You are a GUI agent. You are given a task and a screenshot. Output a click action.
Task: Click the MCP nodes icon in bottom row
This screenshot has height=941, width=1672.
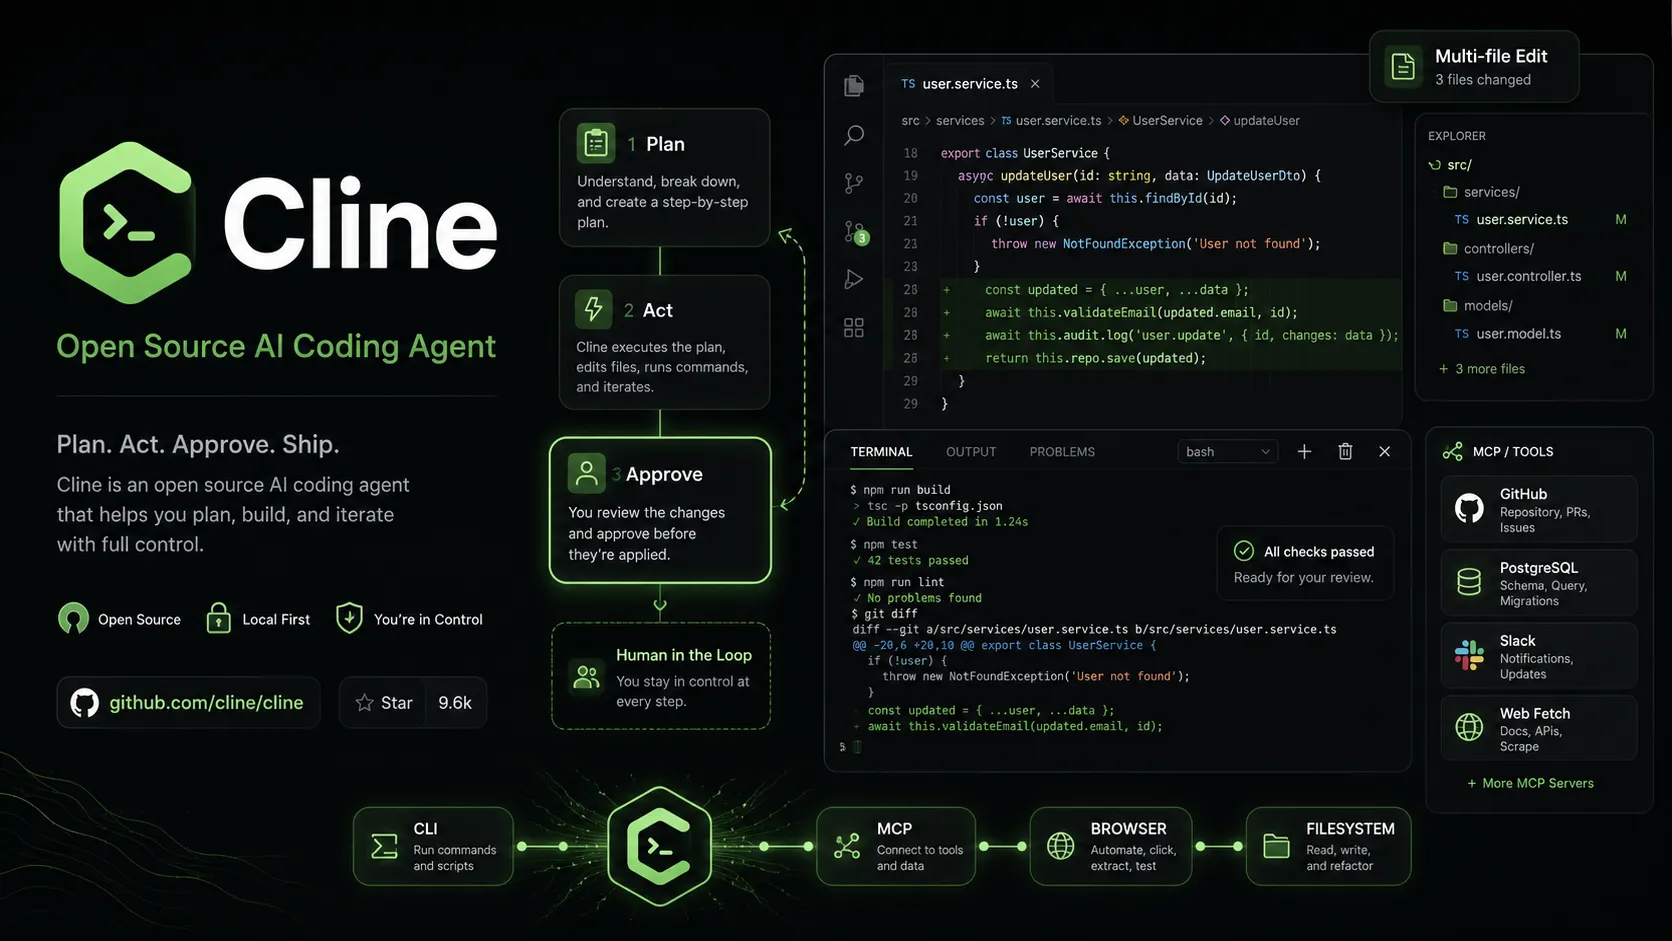[x=847, y=846]
